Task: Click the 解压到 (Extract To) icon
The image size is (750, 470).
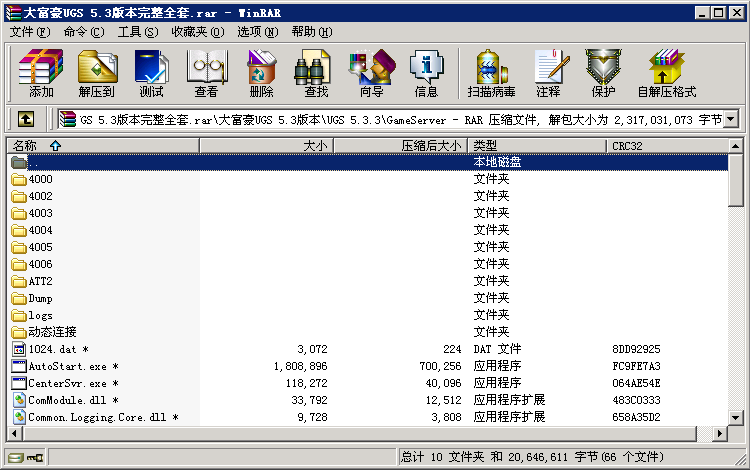Action: coord(96,73)
